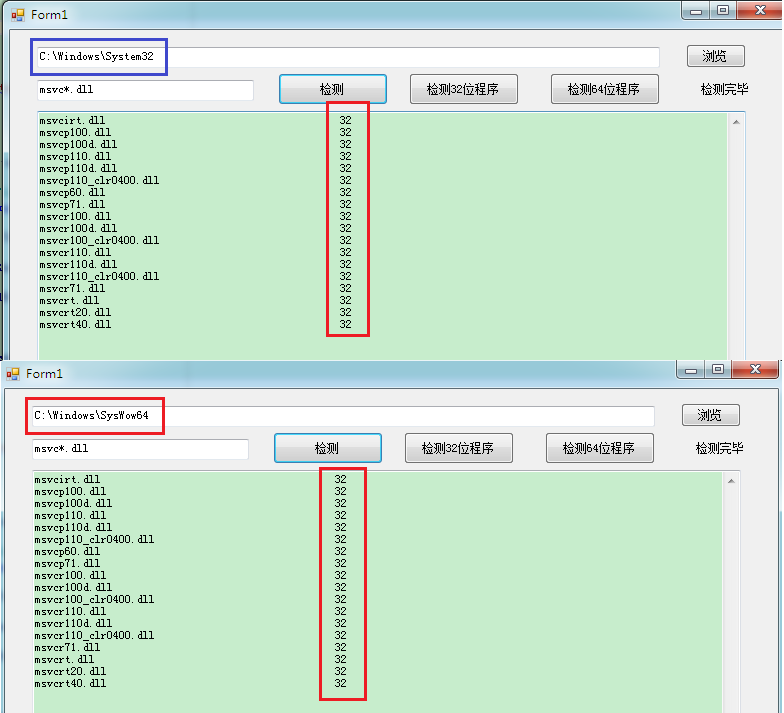Select msvcp110d.dll in the upper window list
784x713 pixels.
78,168
